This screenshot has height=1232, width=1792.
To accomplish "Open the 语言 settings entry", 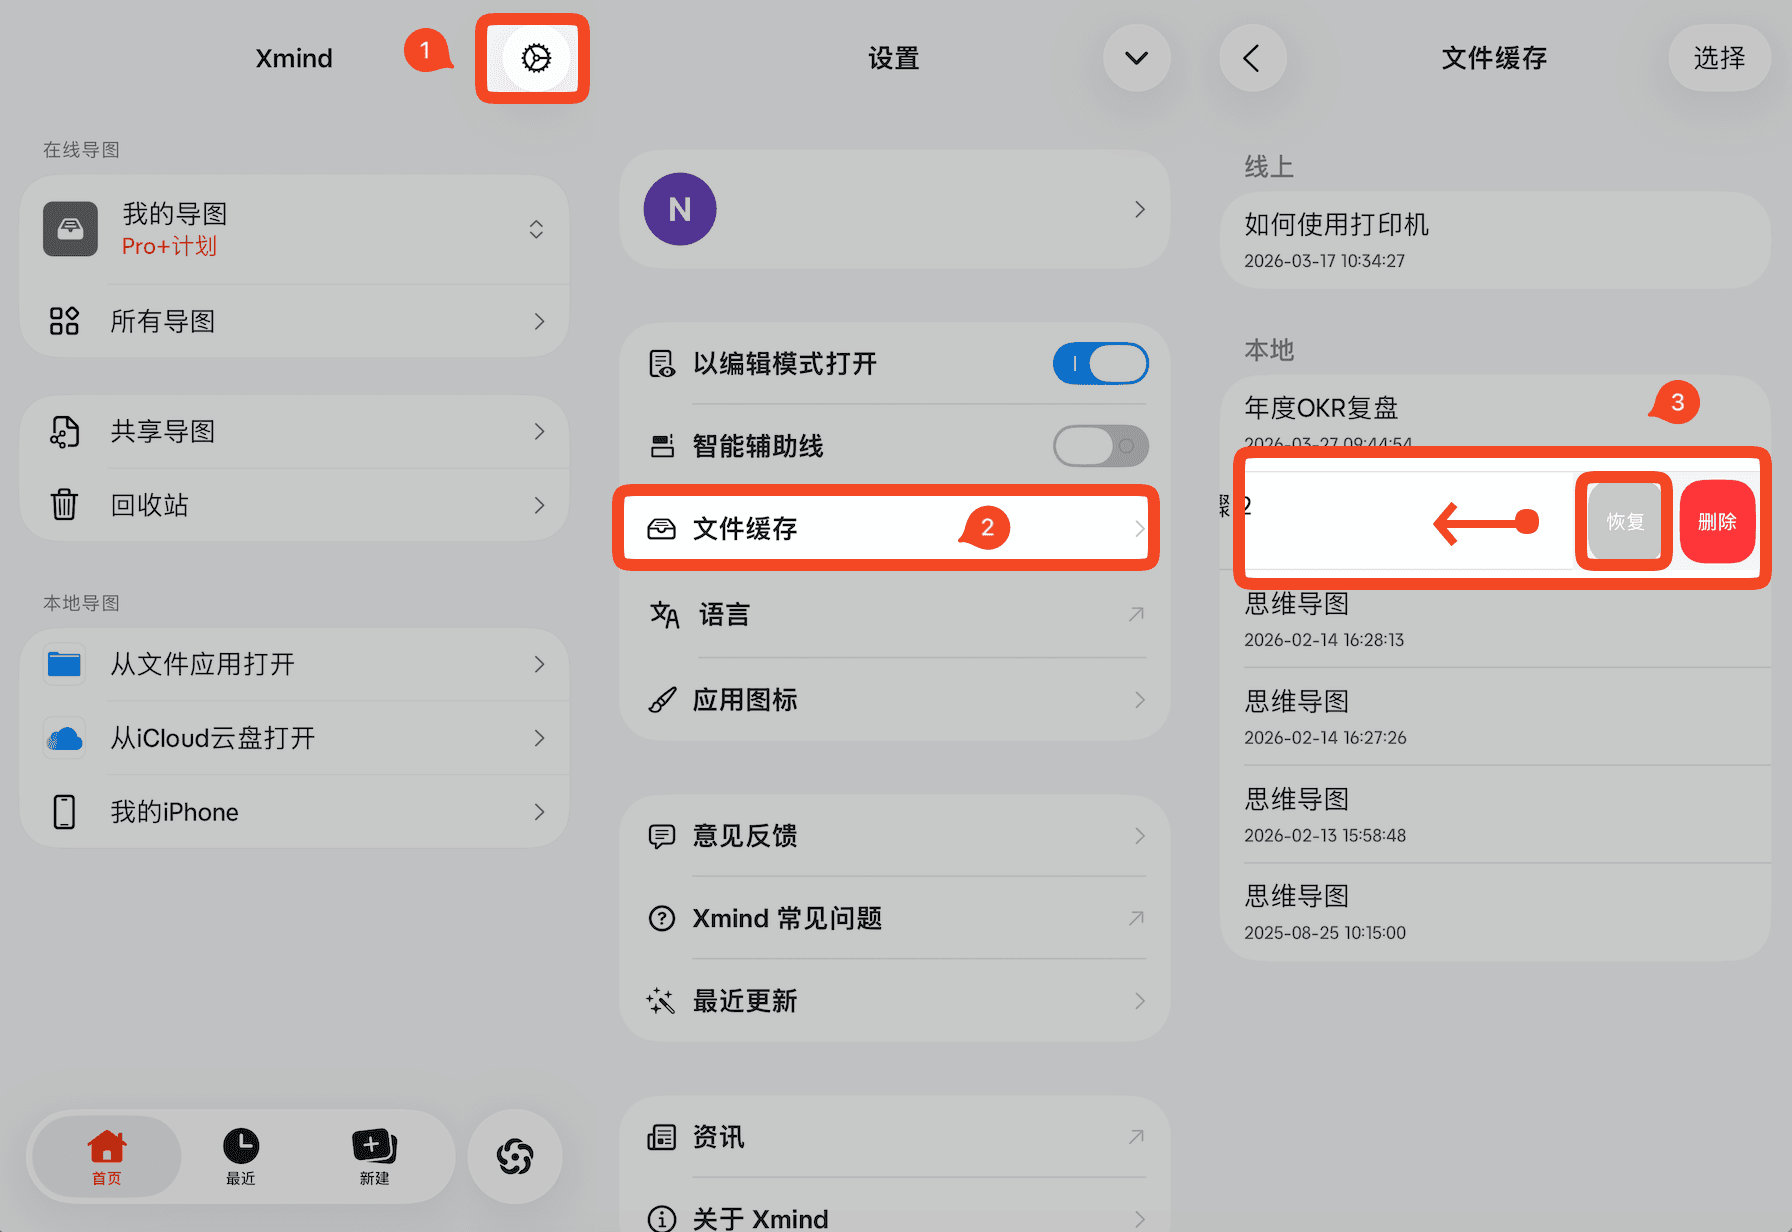I will point(894,614).
